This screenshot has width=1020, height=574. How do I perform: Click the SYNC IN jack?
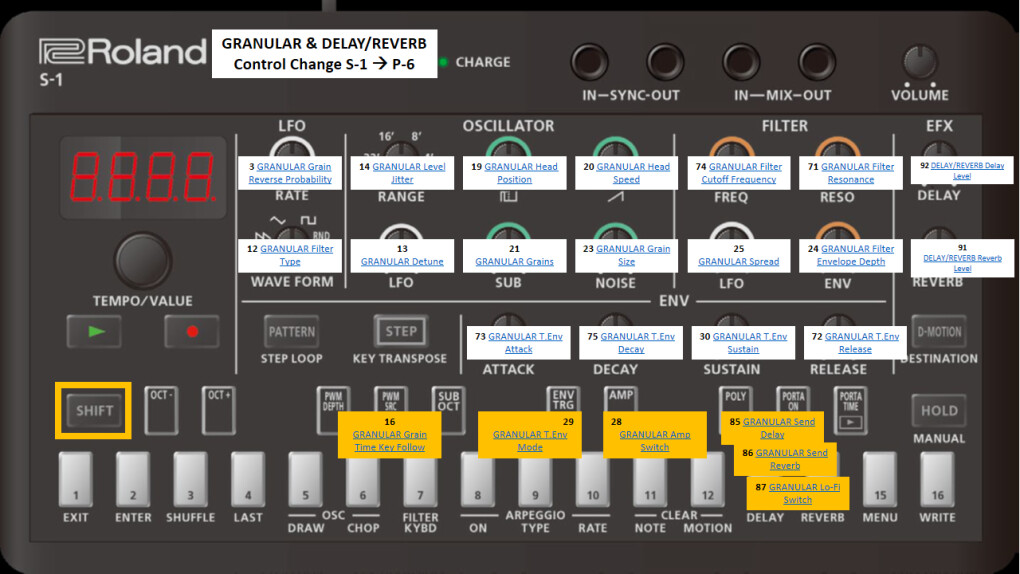[589, 62]
